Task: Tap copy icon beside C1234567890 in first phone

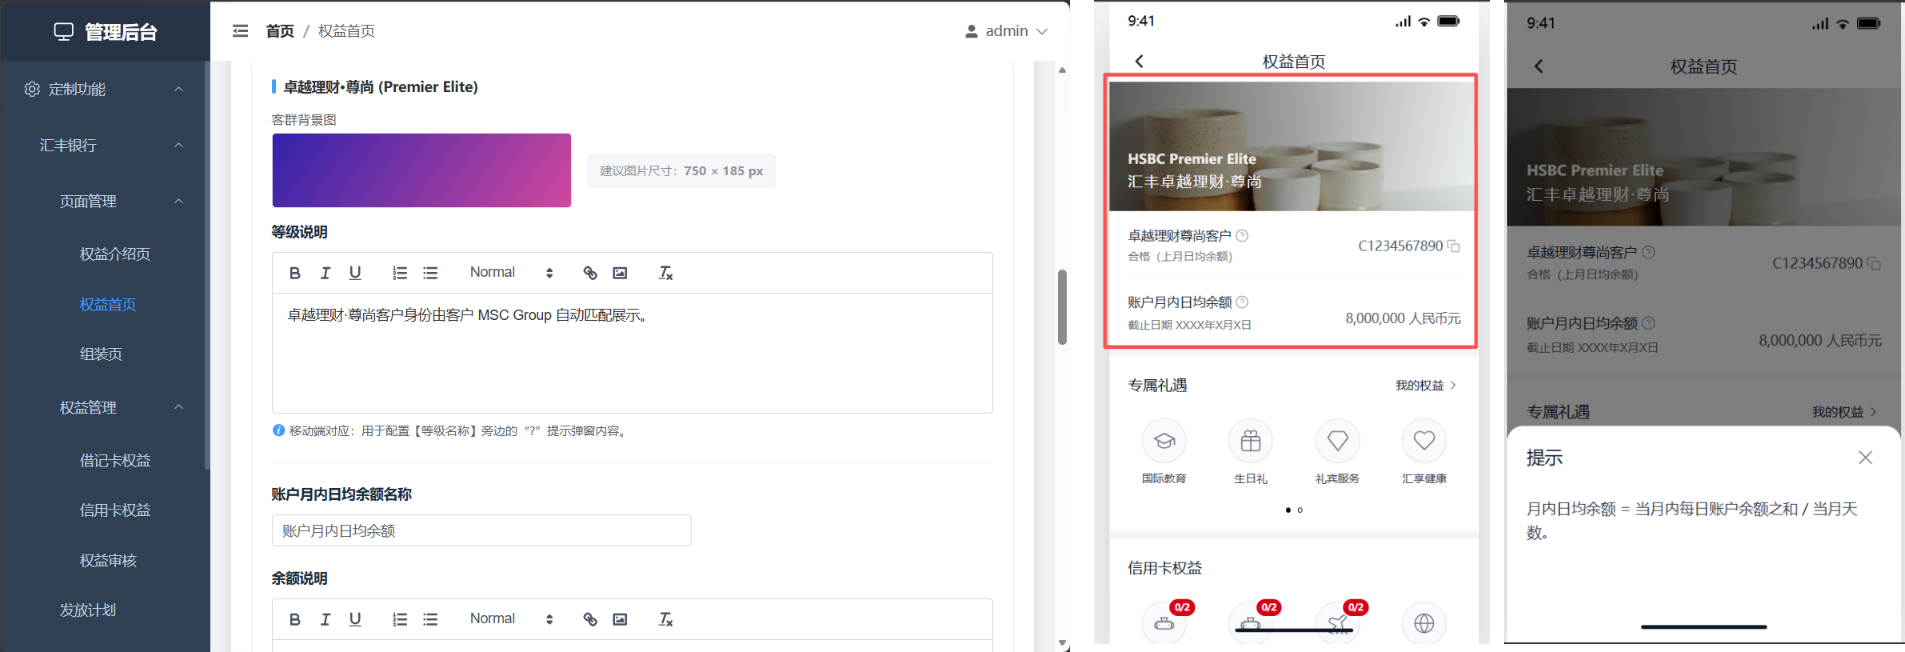Action: pos(1454,246)
